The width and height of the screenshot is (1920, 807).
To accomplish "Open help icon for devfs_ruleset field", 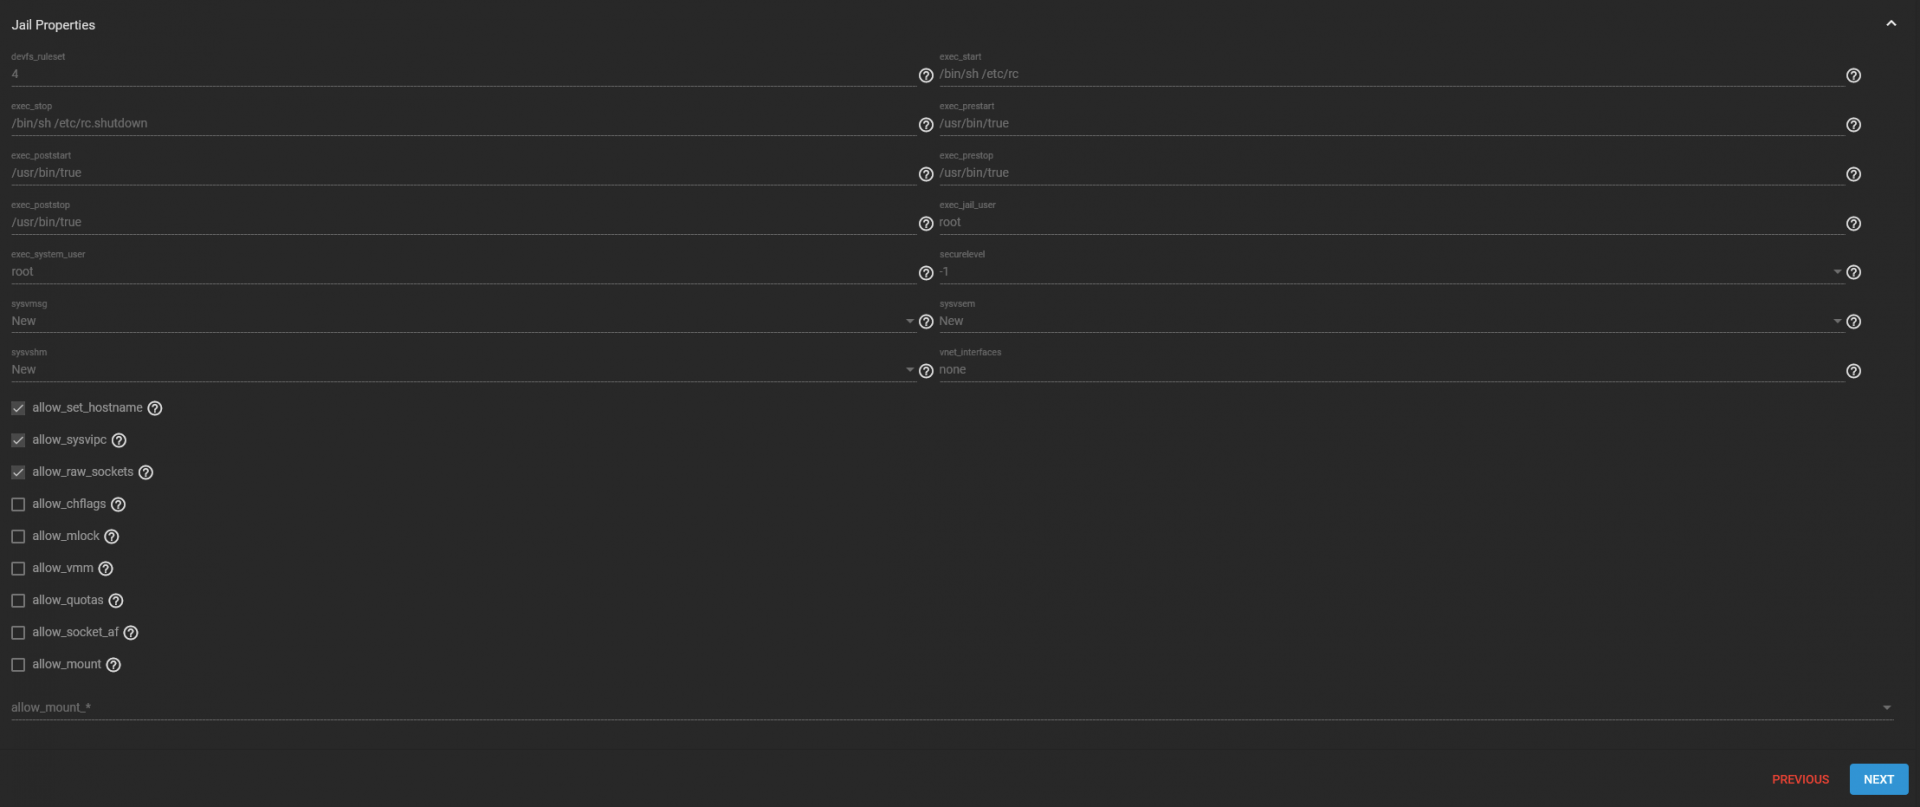I will 926,75.
